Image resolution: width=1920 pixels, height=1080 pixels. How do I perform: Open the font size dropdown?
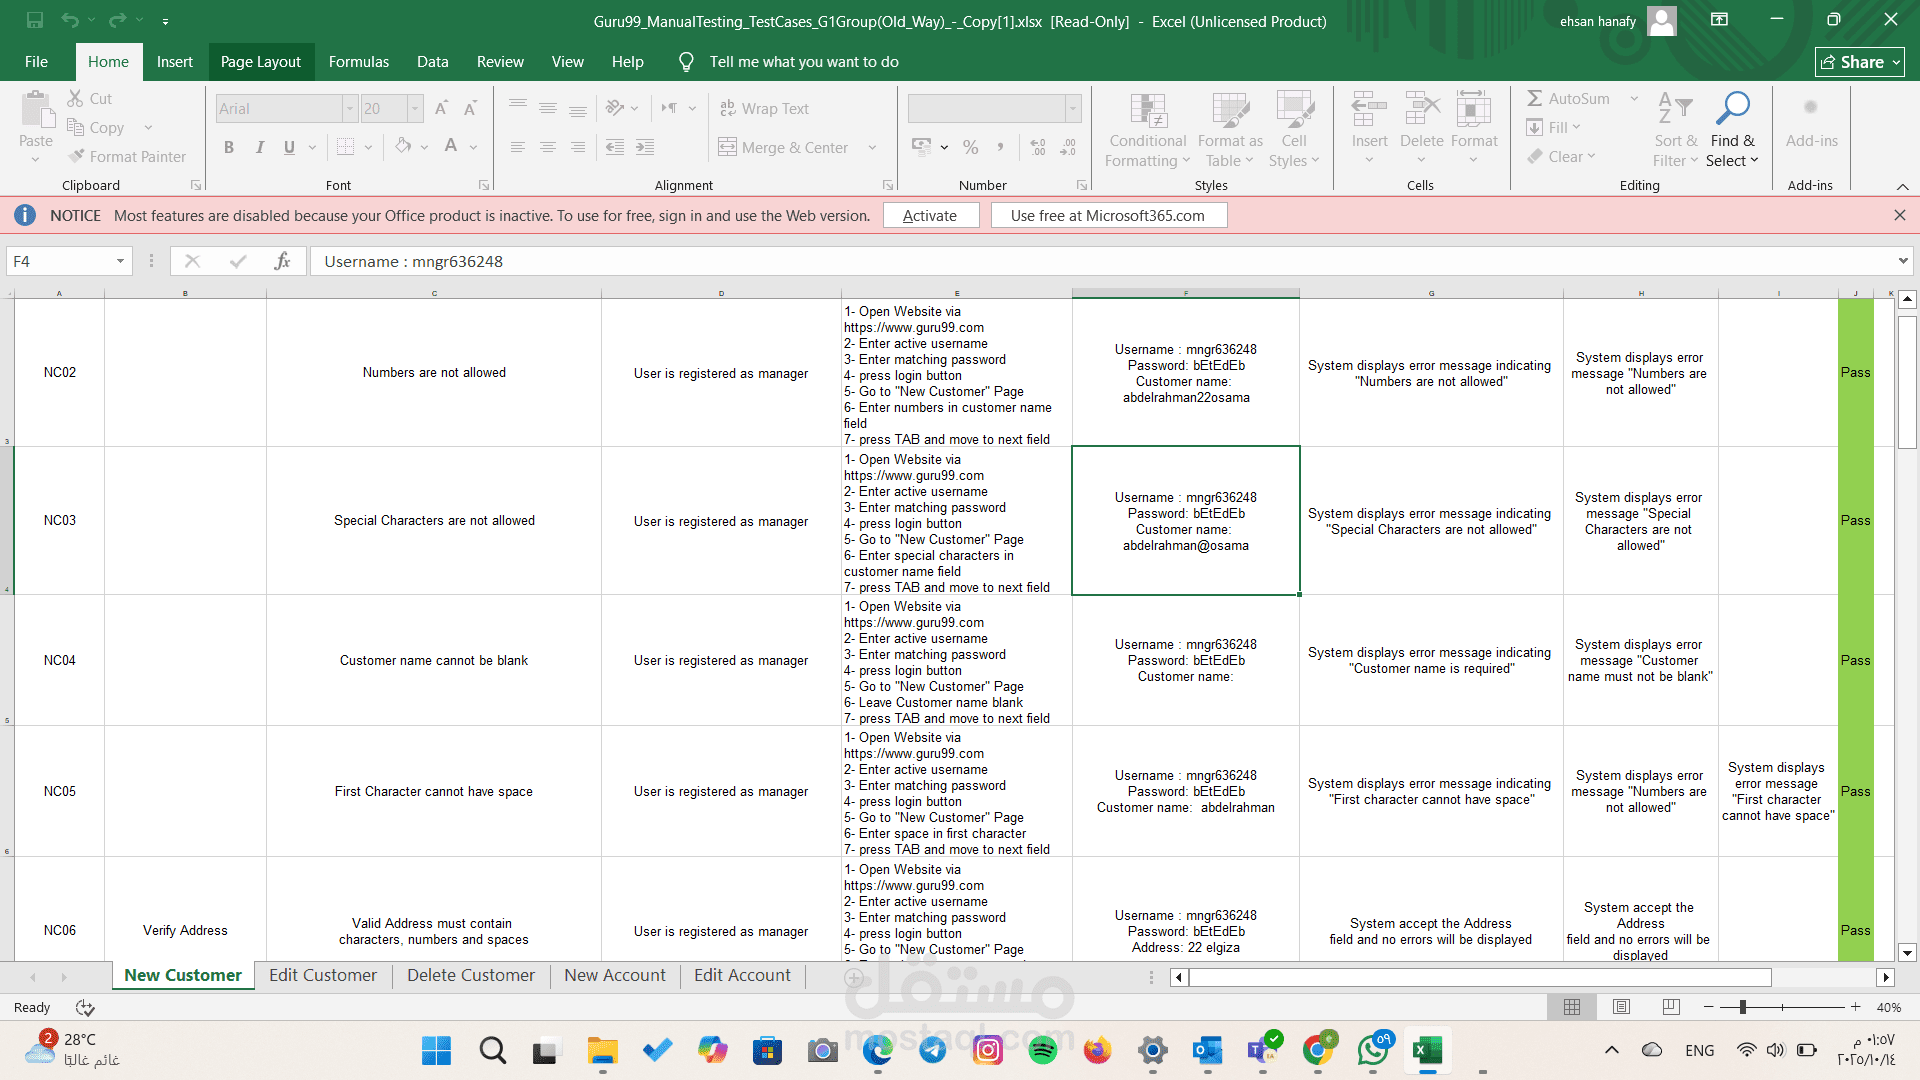(x=414, y=108)
